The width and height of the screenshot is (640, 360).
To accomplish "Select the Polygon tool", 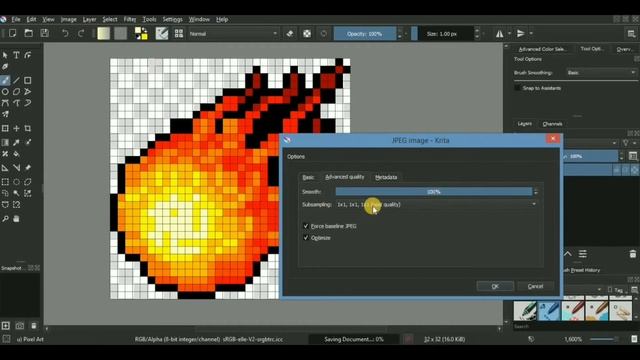I will click(16, 92).
